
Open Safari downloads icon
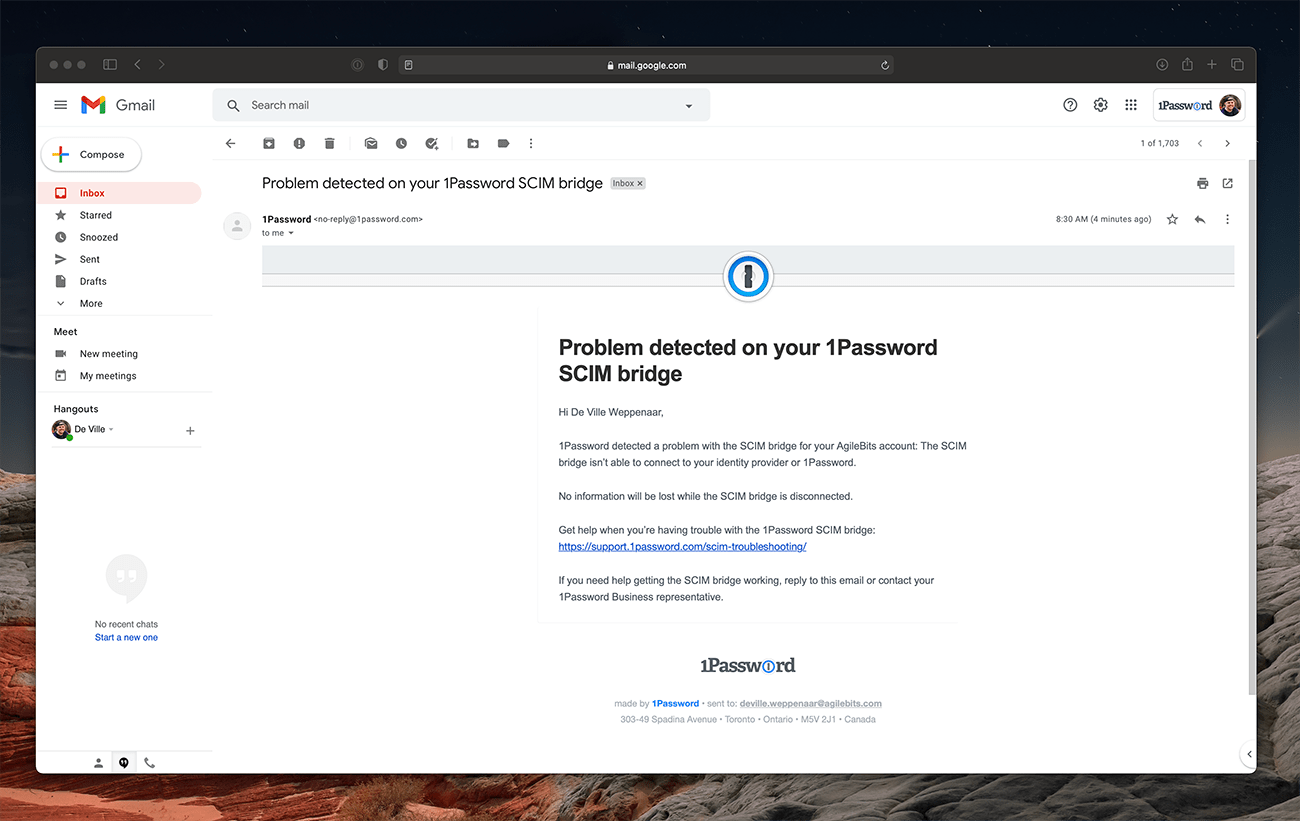click(1162, 65)
